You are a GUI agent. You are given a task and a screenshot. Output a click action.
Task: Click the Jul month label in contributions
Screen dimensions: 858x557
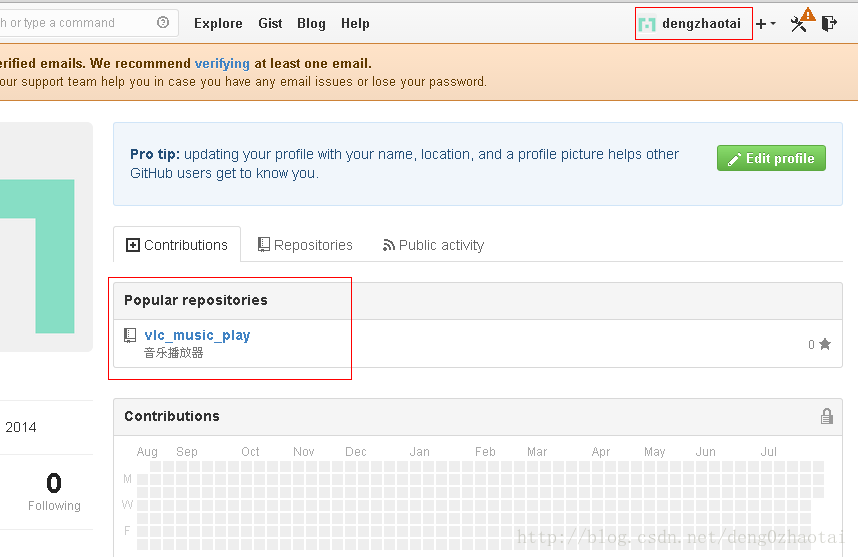pyautogui.click(x=768, y=452)
